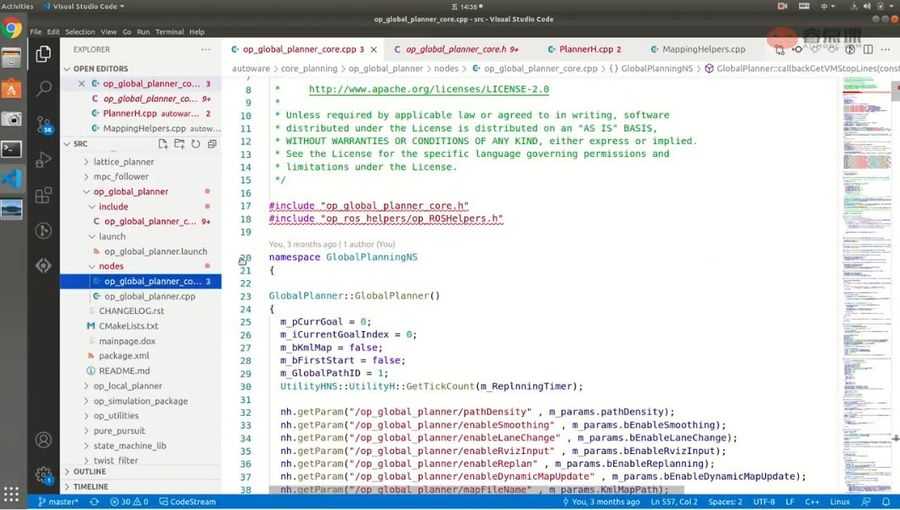The height and width of the screenshot is (510, 900).
Task: Click errors and warnings count in status bar
Action: 129,502
